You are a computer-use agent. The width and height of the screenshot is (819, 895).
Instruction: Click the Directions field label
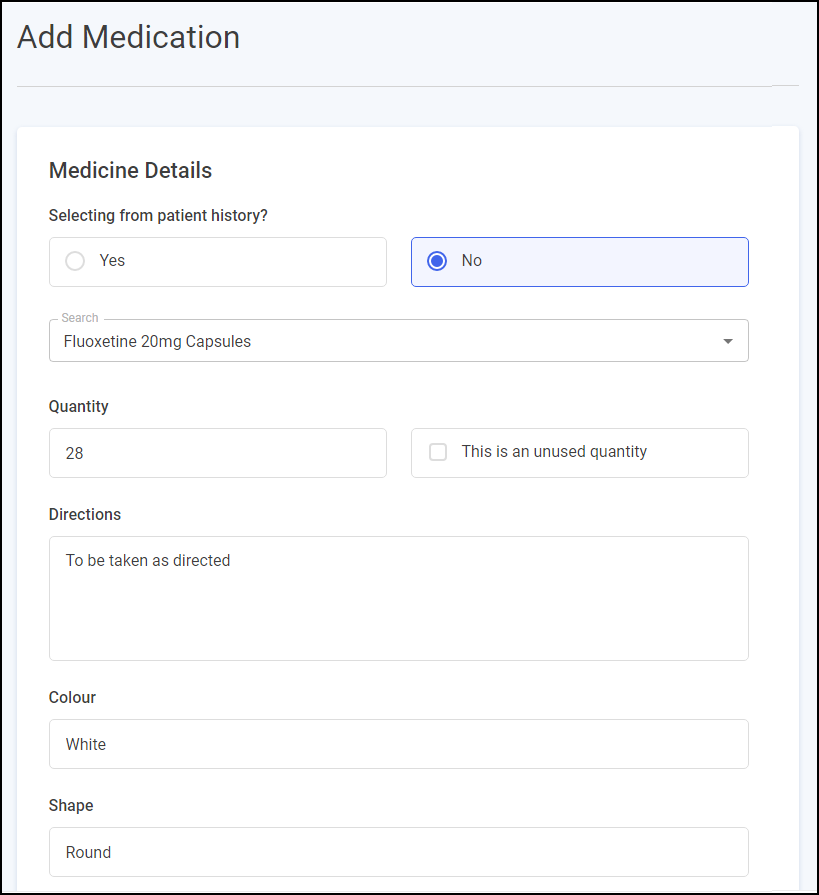(85, 514)
